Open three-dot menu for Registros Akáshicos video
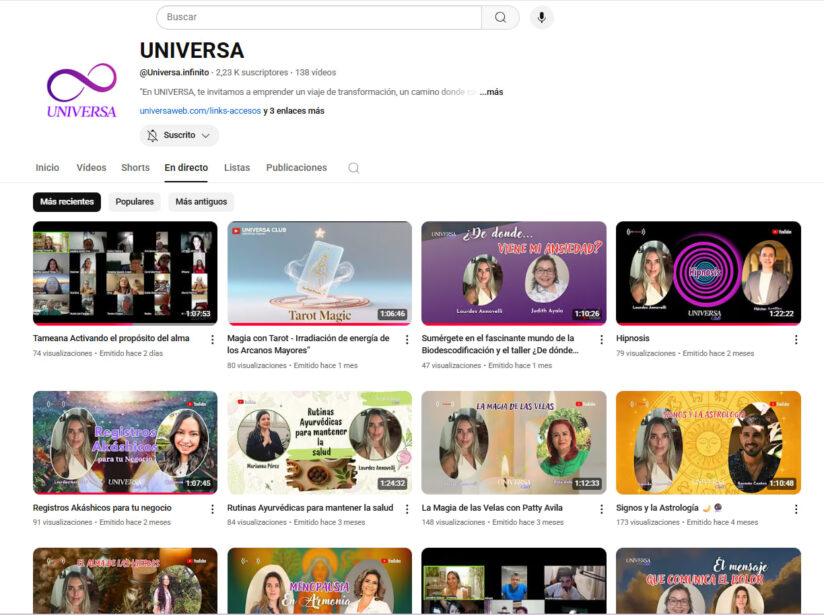Viewport: 824px width, 615px height. (212, 509)
